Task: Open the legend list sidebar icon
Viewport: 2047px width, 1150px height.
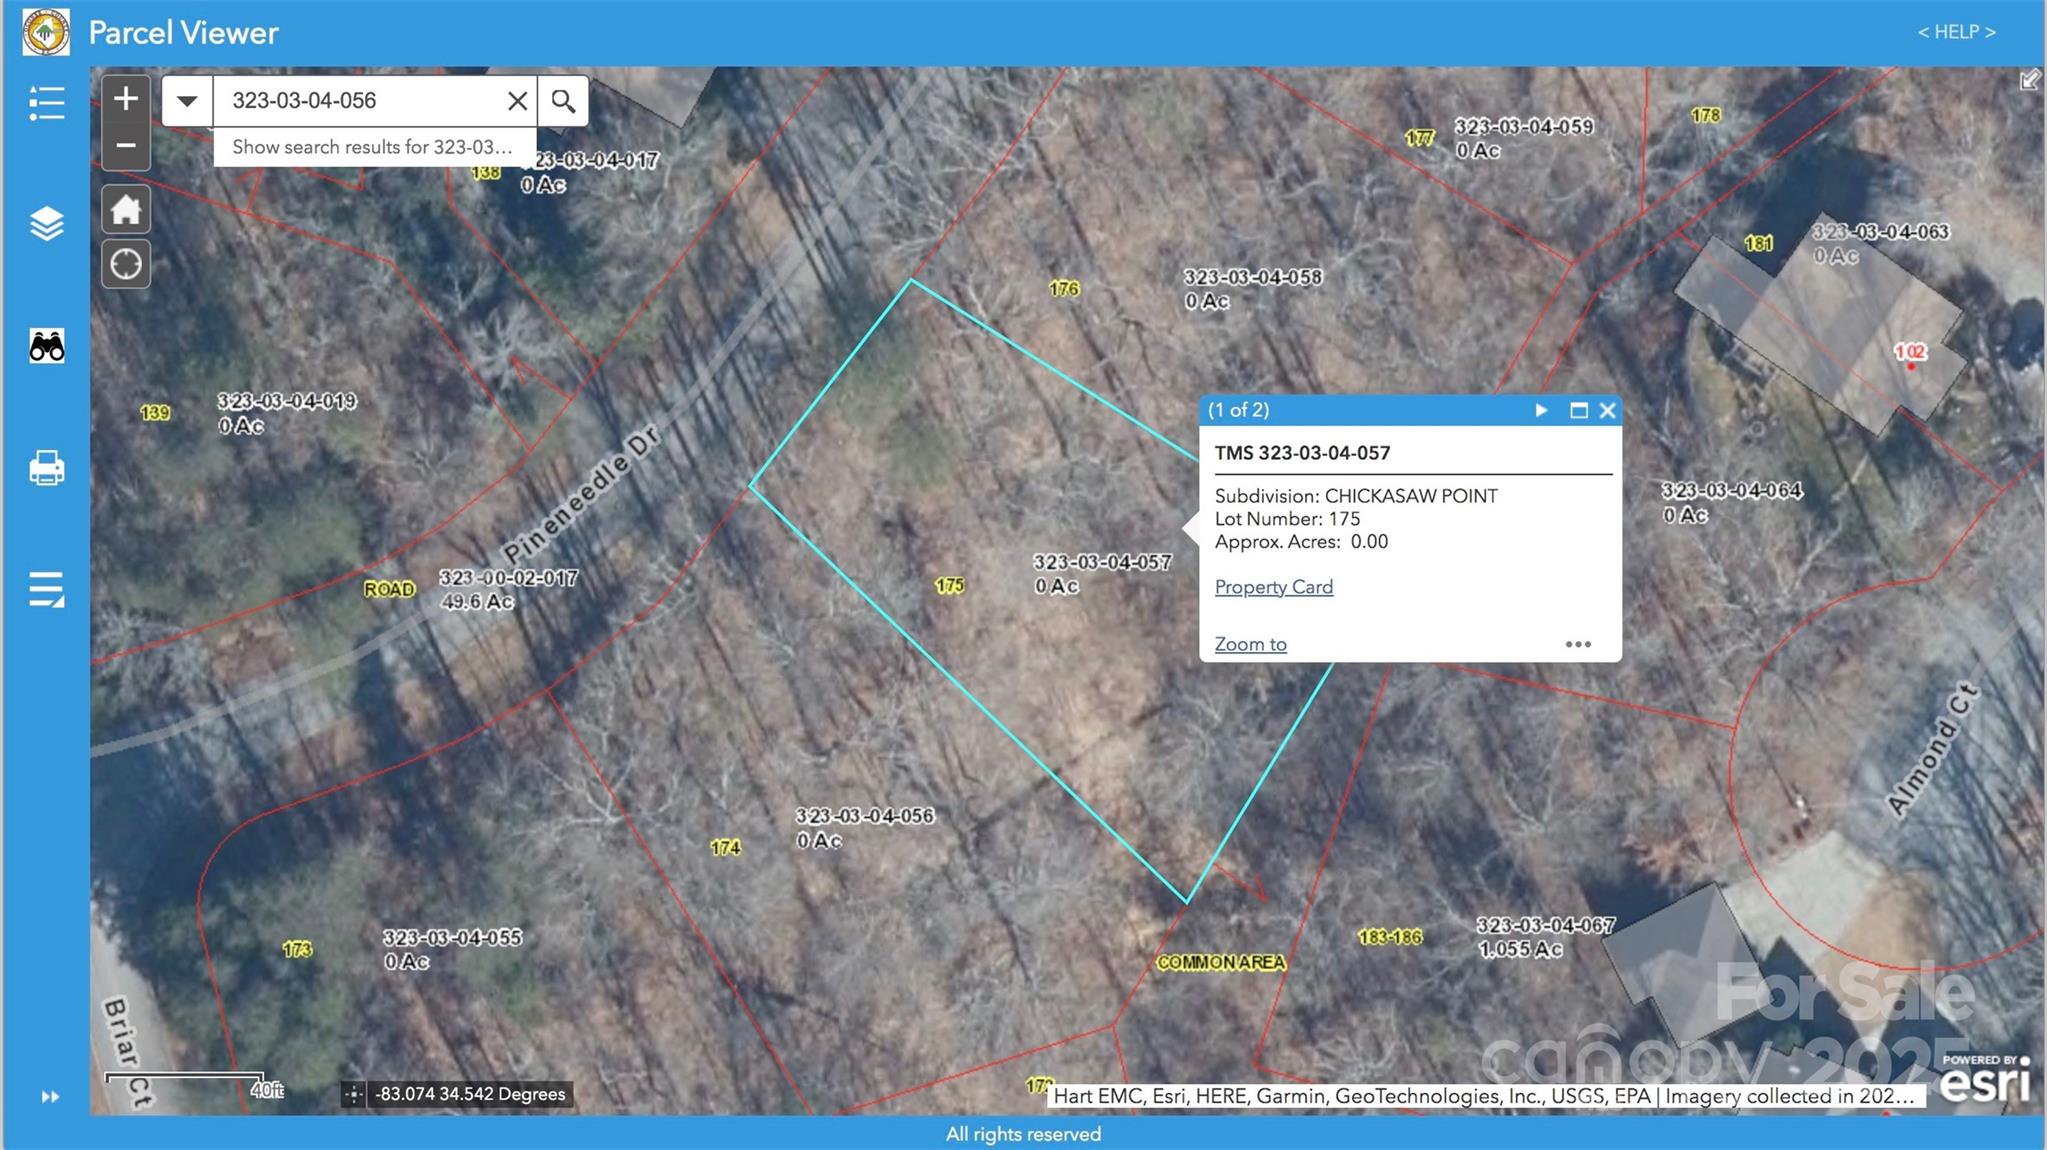Action: [46, 103]
